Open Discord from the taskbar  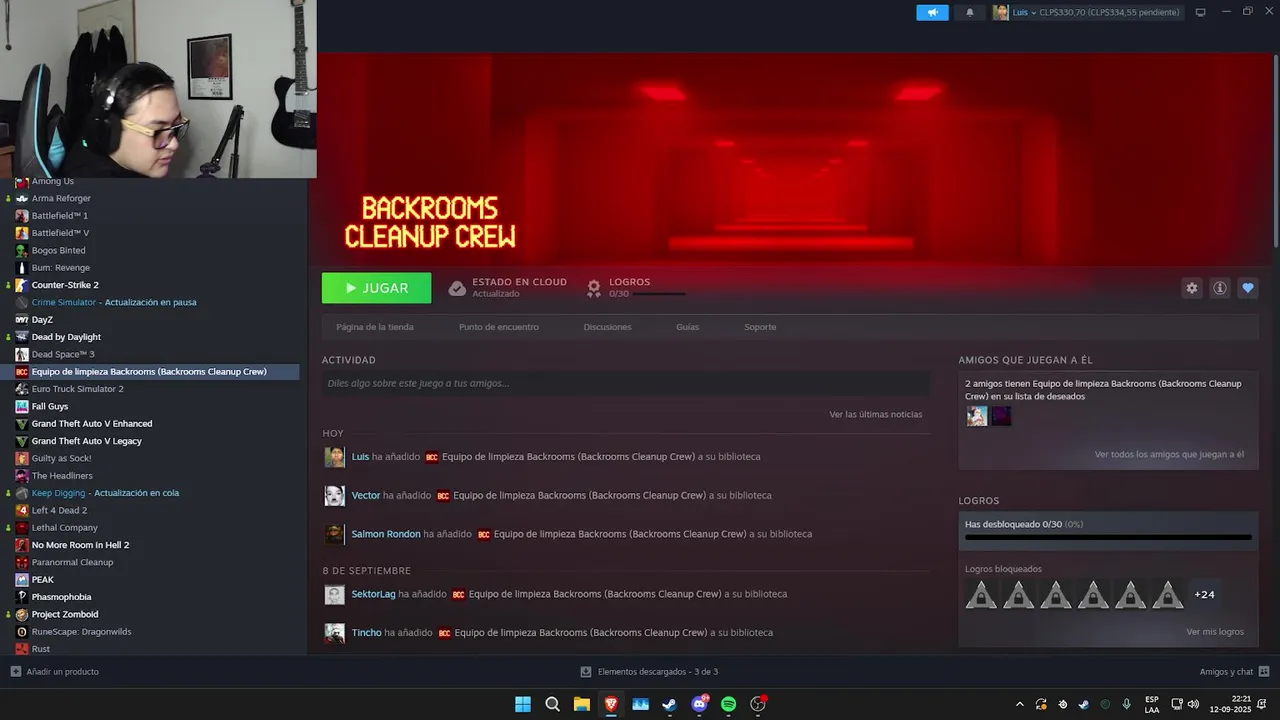[699, 704]
